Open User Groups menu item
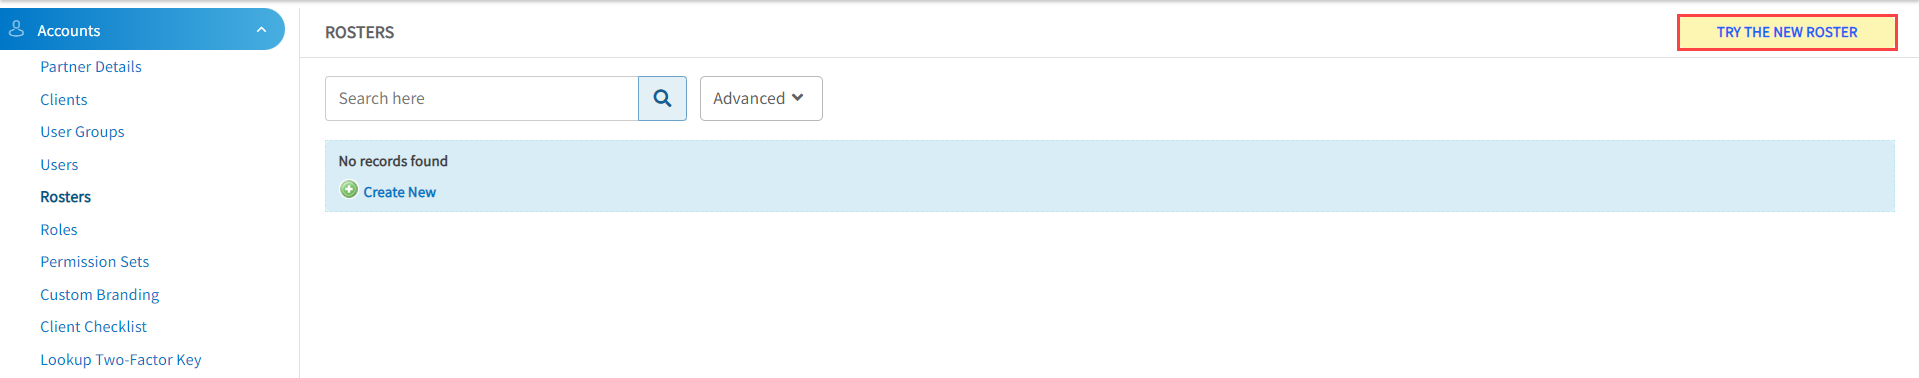 82,132
